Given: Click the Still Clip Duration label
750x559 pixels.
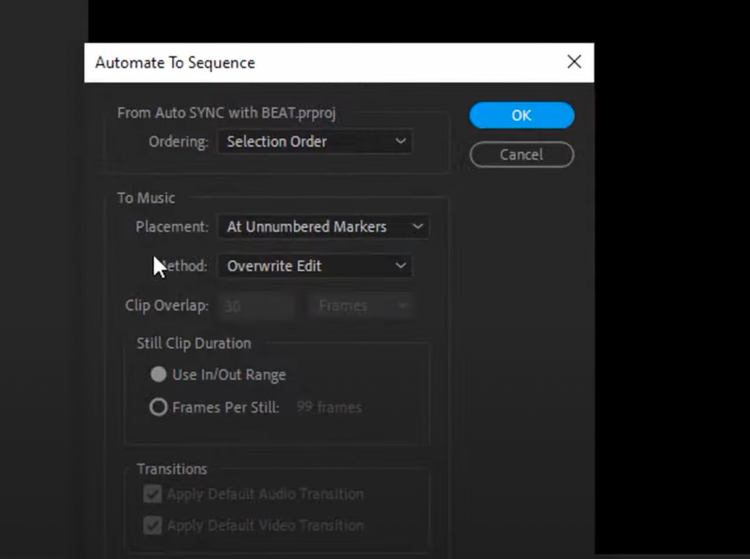Looking at the screenshot, I should click(x=194, y=343).
